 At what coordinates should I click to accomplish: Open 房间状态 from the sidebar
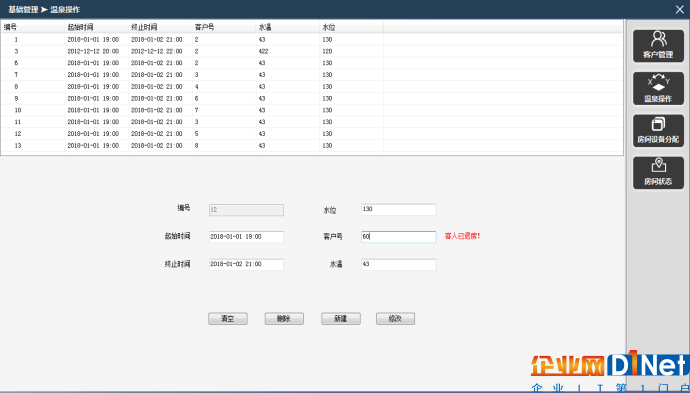click(x=658, y=173)
